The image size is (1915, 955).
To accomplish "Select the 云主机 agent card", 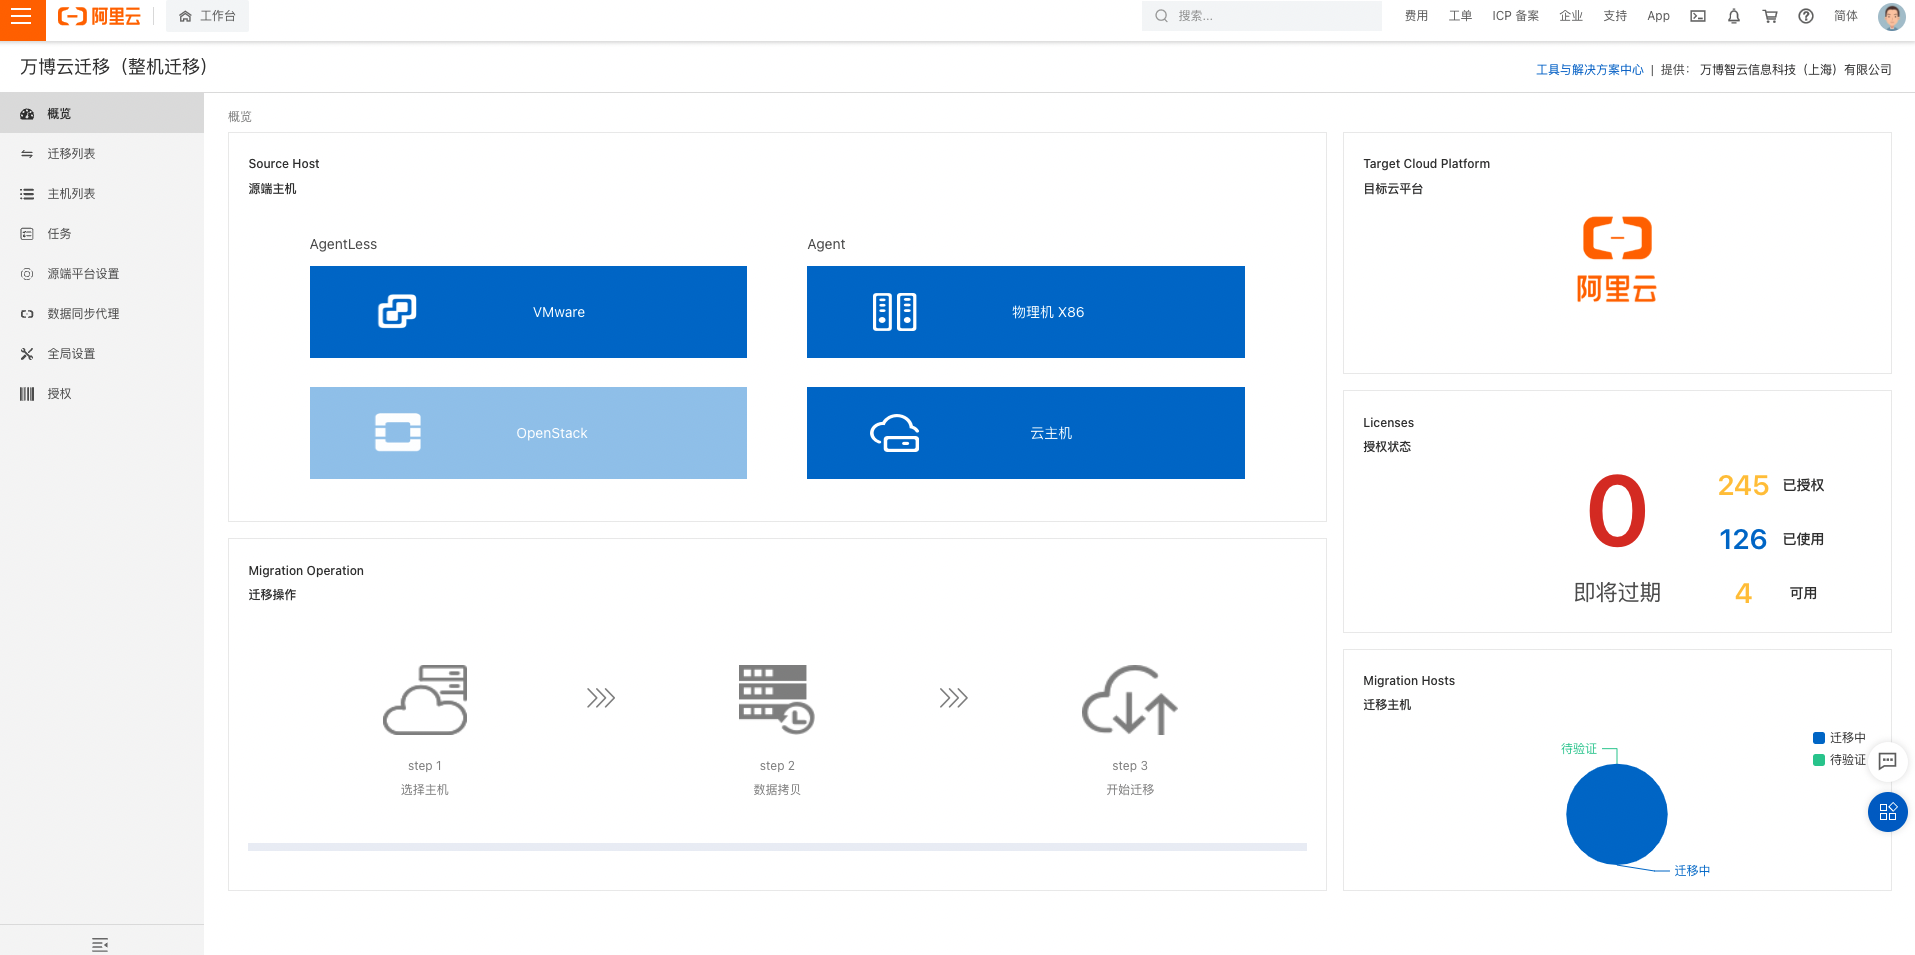I will click(1026, 433).
